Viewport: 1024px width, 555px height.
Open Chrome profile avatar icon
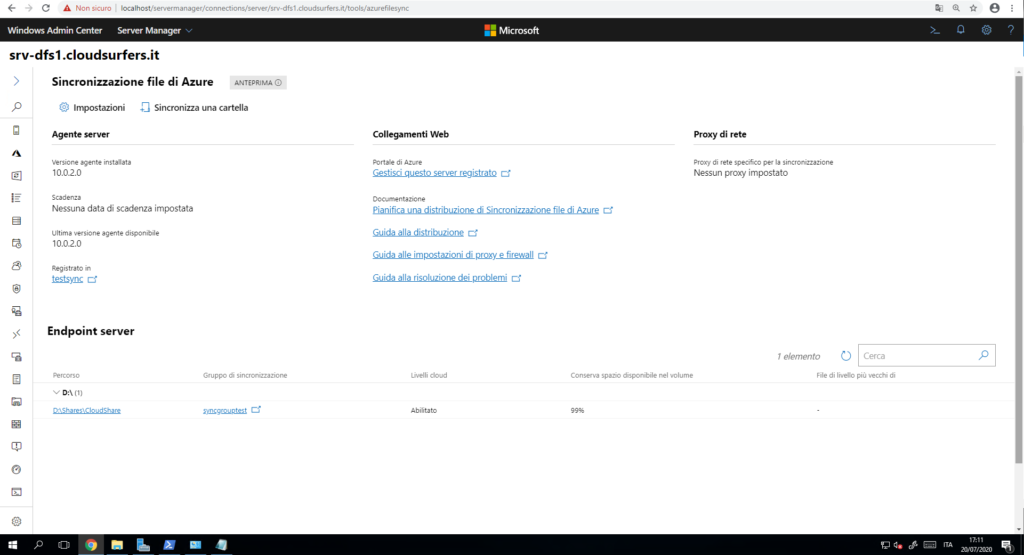pos(995,8)
